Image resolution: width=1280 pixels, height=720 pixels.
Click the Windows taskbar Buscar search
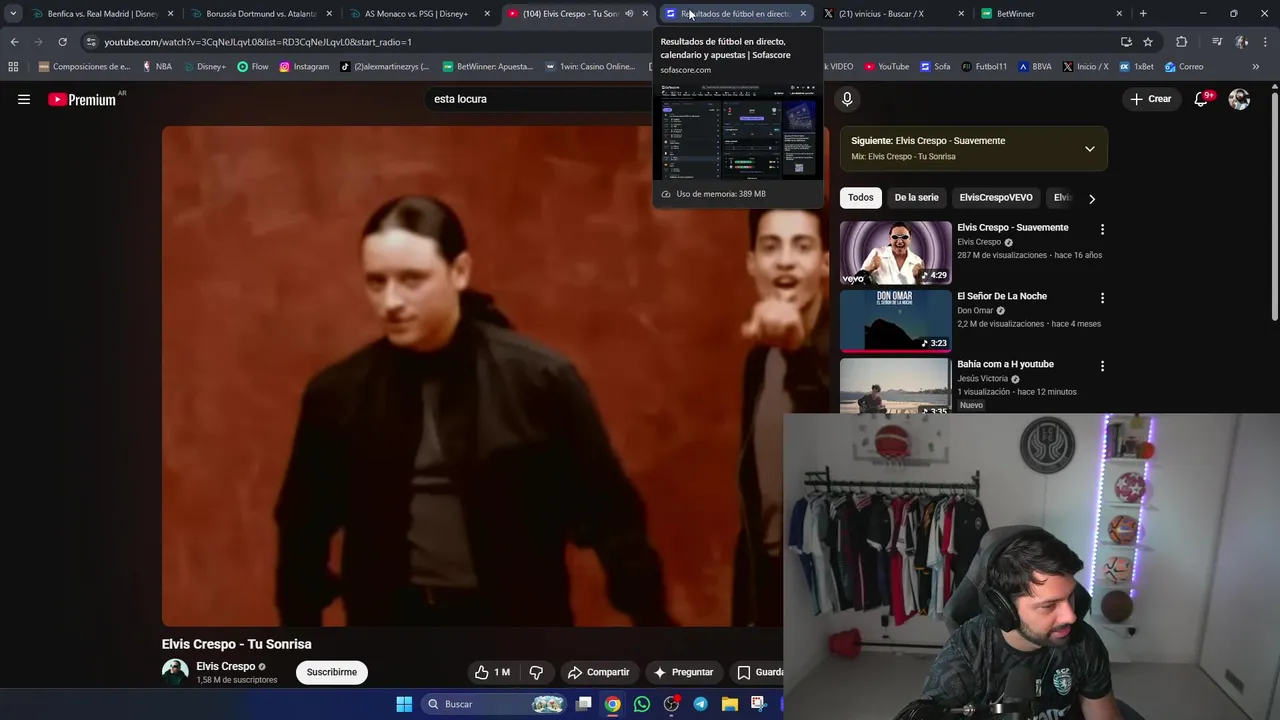(x=495, y=704)
